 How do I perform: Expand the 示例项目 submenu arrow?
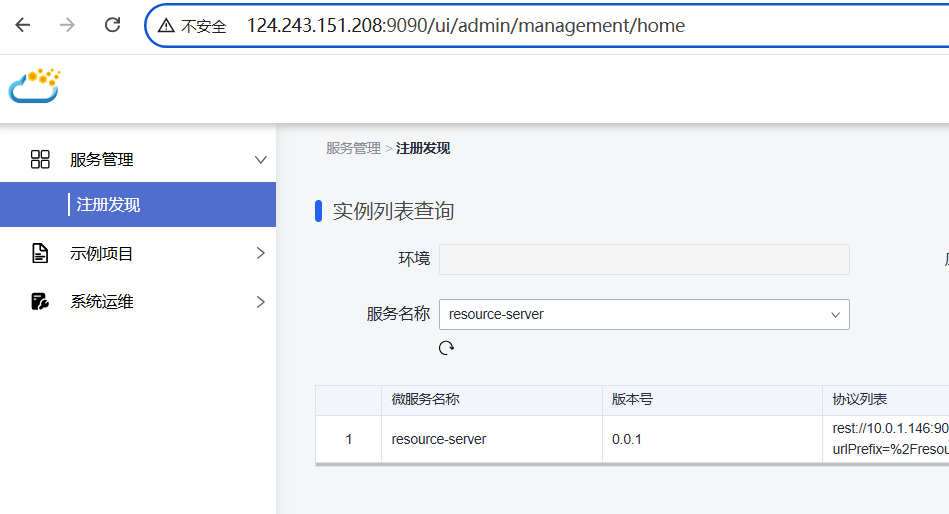click(x=260, y=254)
